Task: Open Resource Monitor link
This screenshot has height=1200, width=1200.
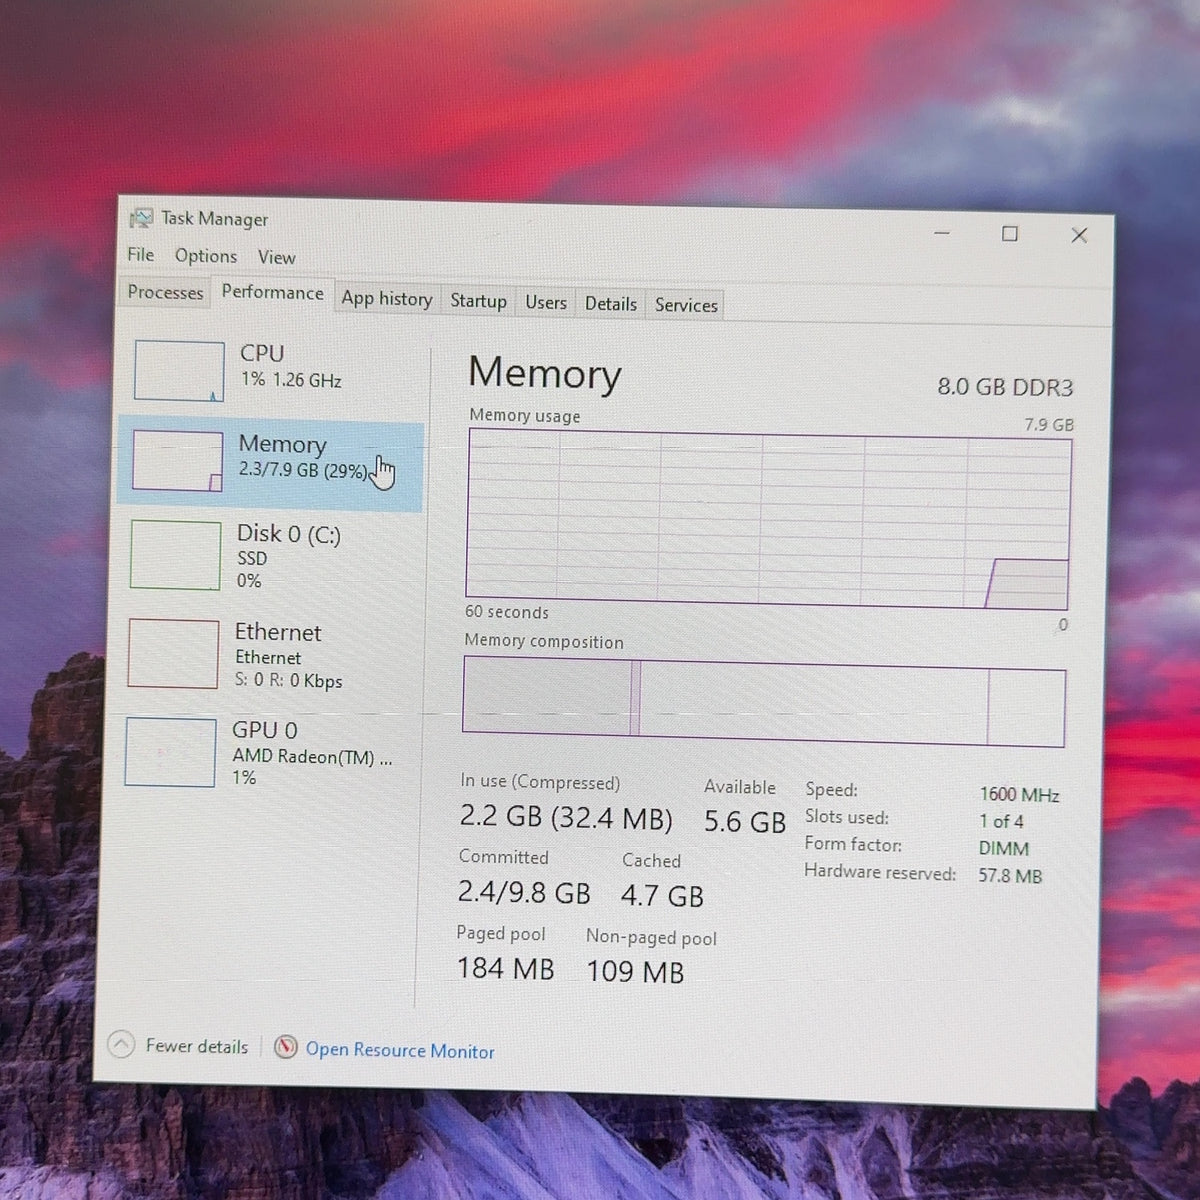Action: tap(400, 1050)
